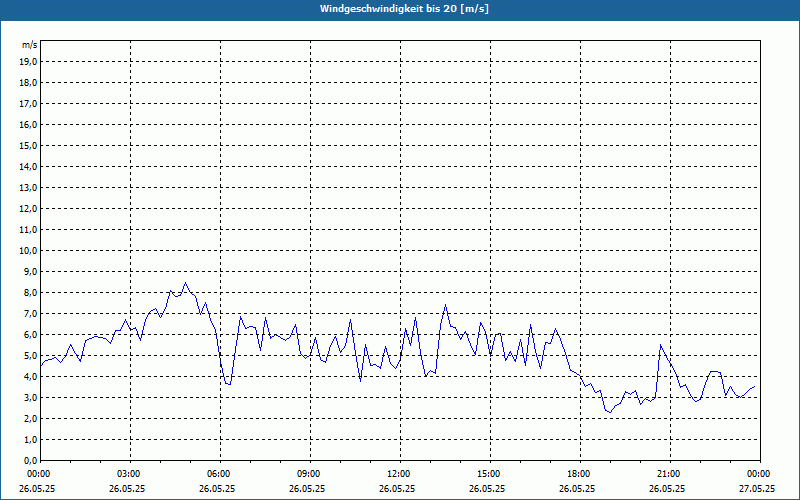Pick the "1,0" y-axis label
800x500 pixels.
[x=30, y=439]
